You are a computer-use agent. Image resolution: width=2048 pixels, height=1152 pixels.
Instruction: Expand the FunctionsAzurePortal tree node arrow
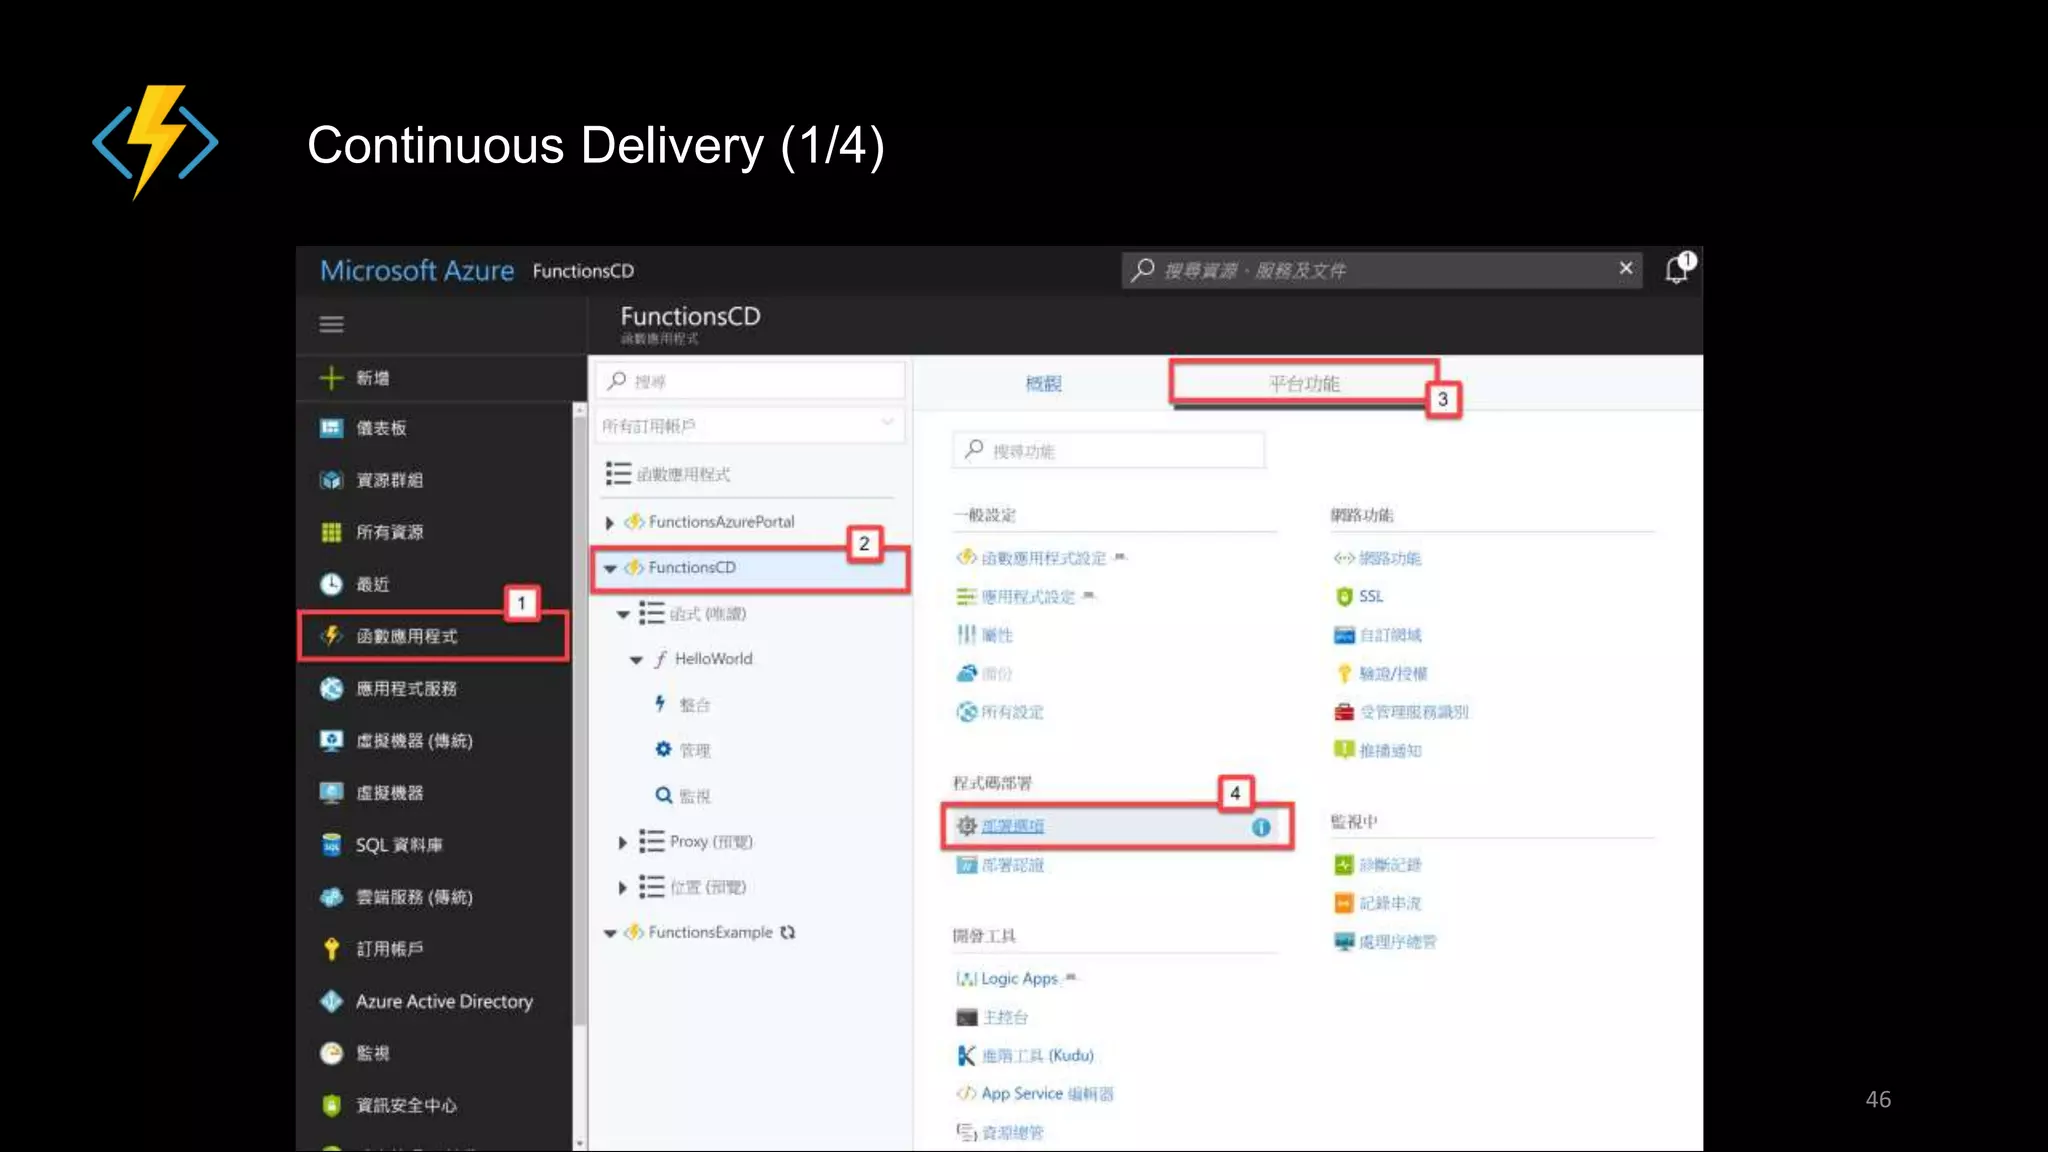pyautogui.click(x=610, y=522)
